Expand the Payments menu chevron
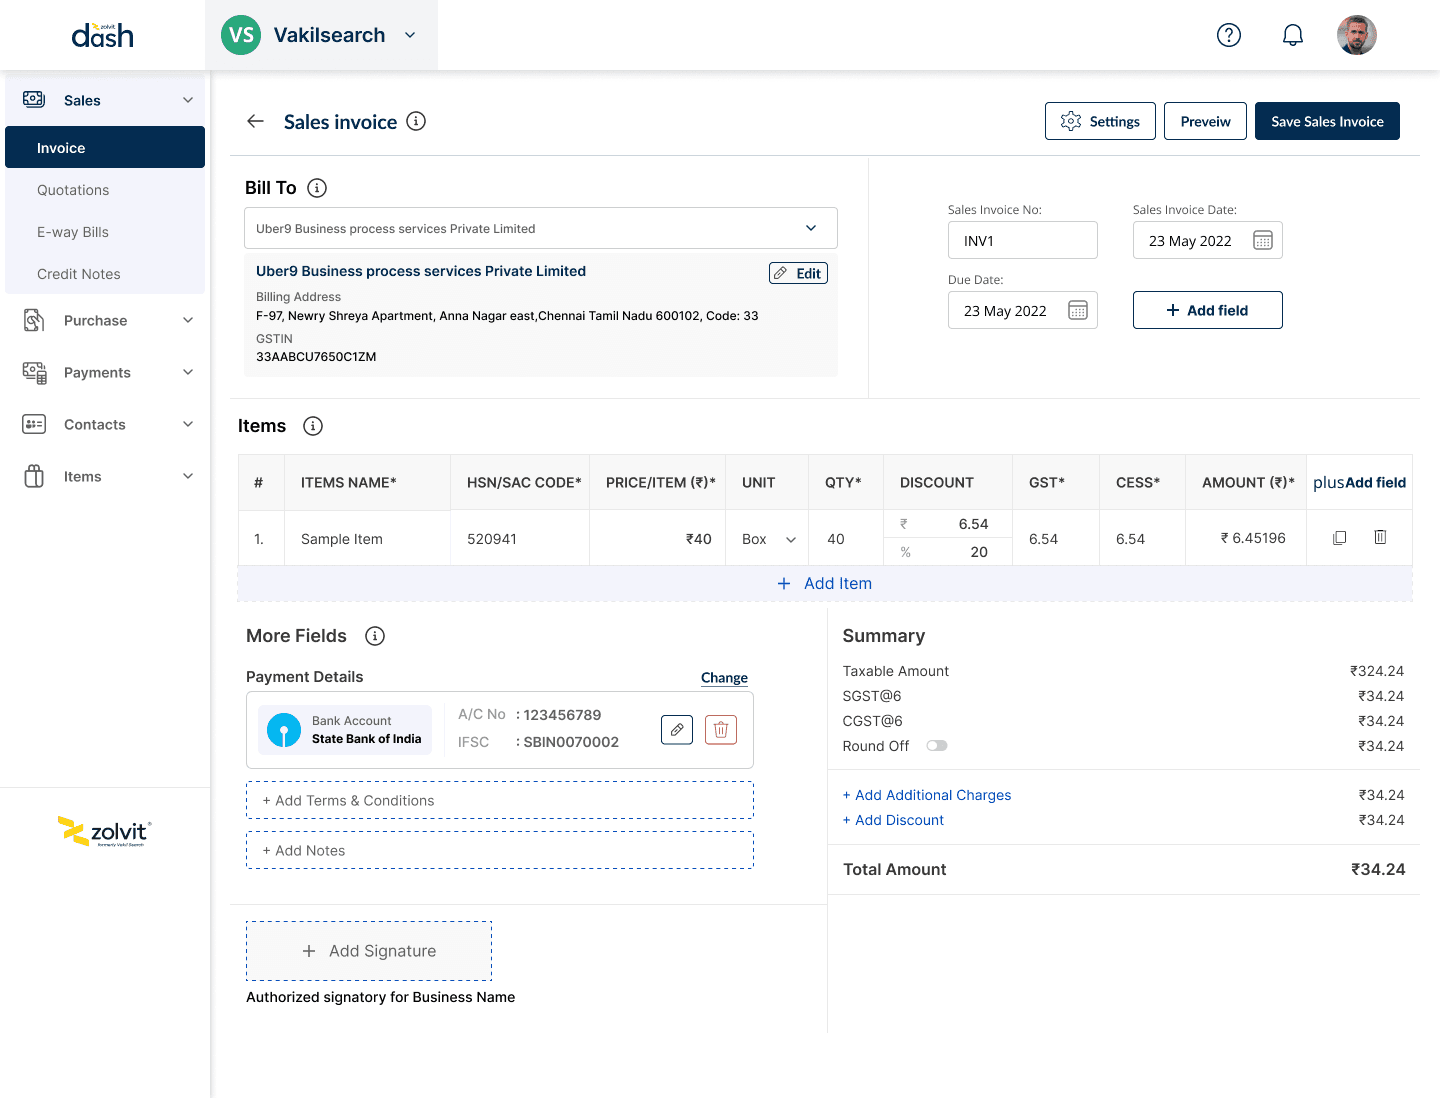The width and height of the screenshot is (1440, 1098). click(188, 372)
